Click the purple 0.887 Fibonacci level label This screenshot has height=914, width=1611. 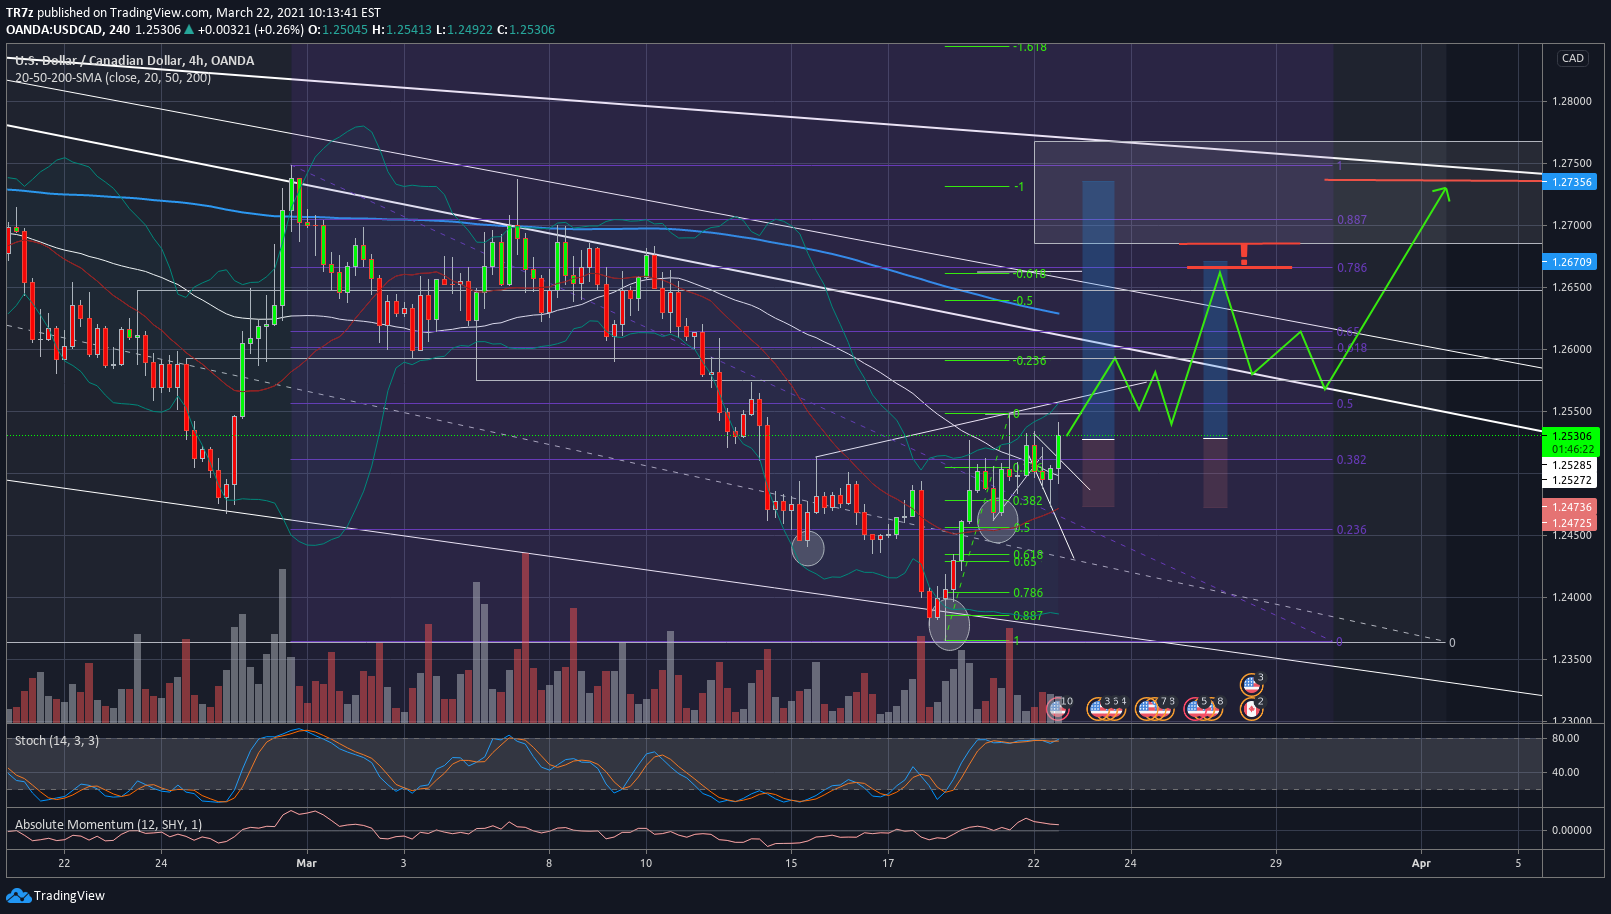point(1352,220)
